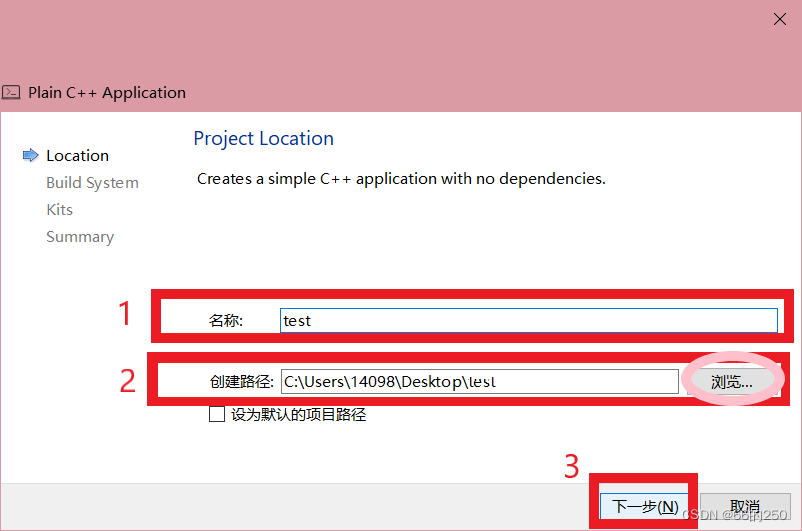Click the Project Location heading
Image resolution: width=802 pixels, height=531 pixels.
[x=263, y=139]
